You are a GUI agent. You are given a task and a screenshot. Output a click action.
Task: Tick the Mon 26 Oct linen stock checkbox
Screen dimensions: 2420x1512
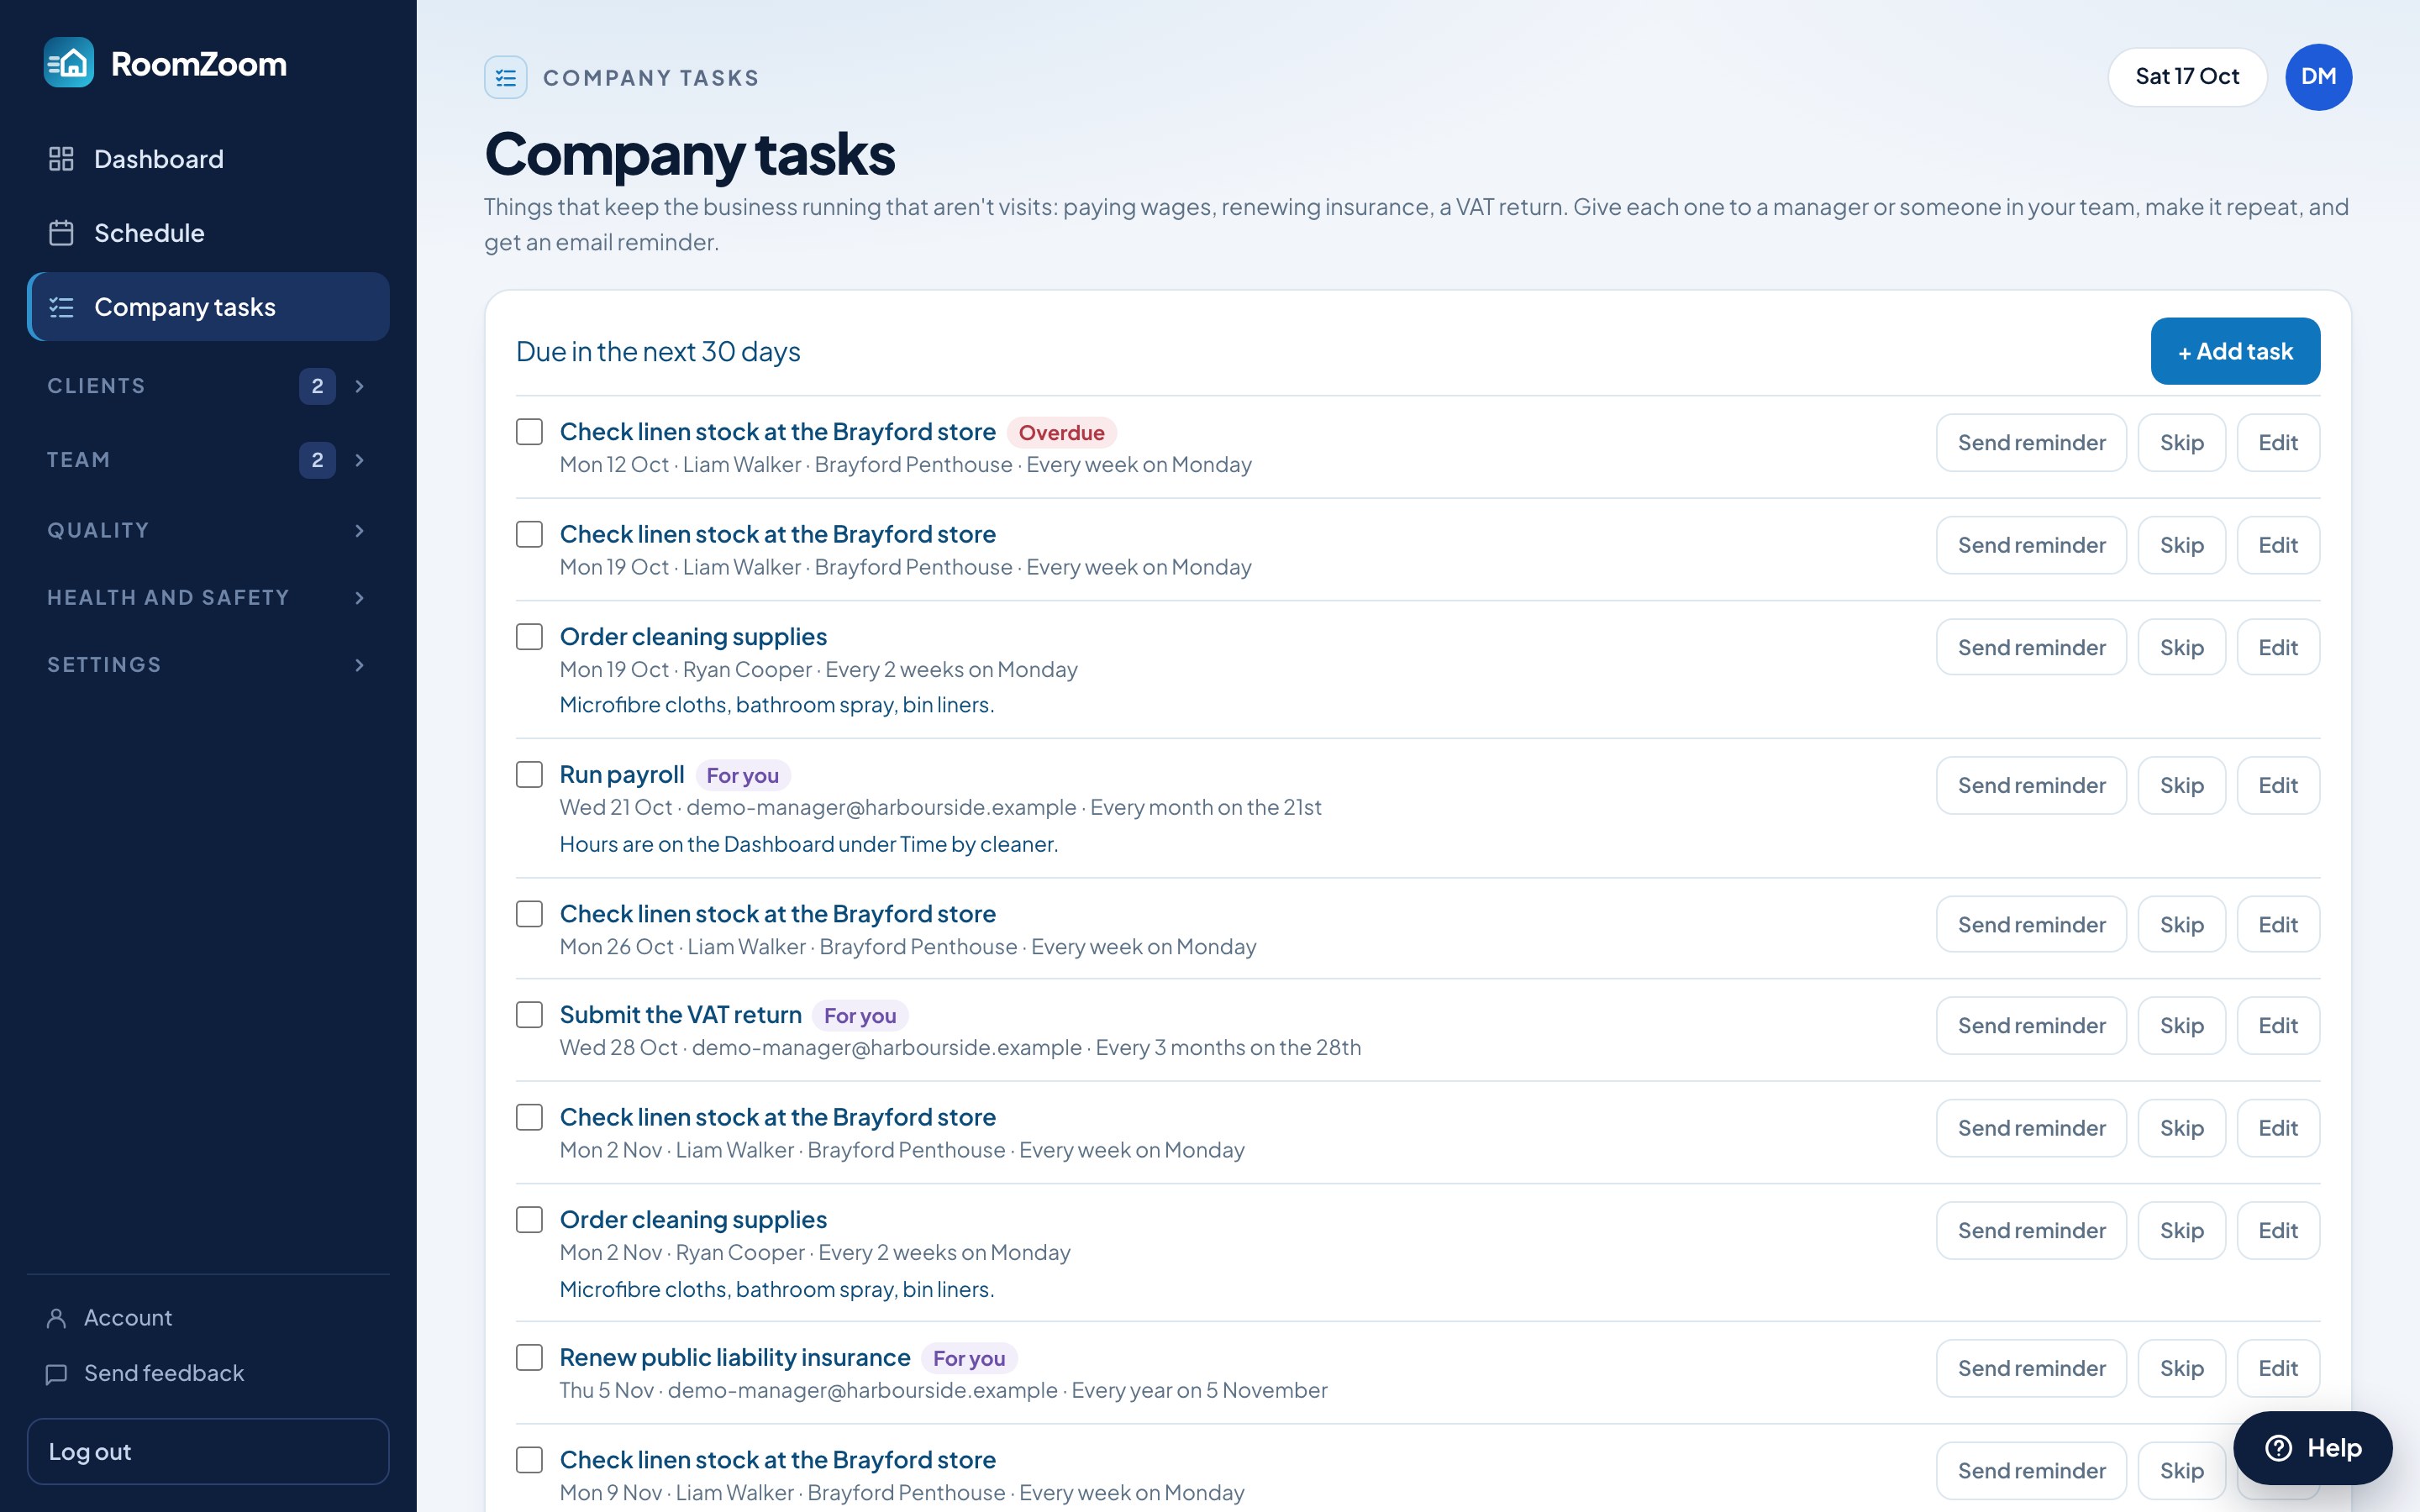pyautogui.click(x=529, y=914)
